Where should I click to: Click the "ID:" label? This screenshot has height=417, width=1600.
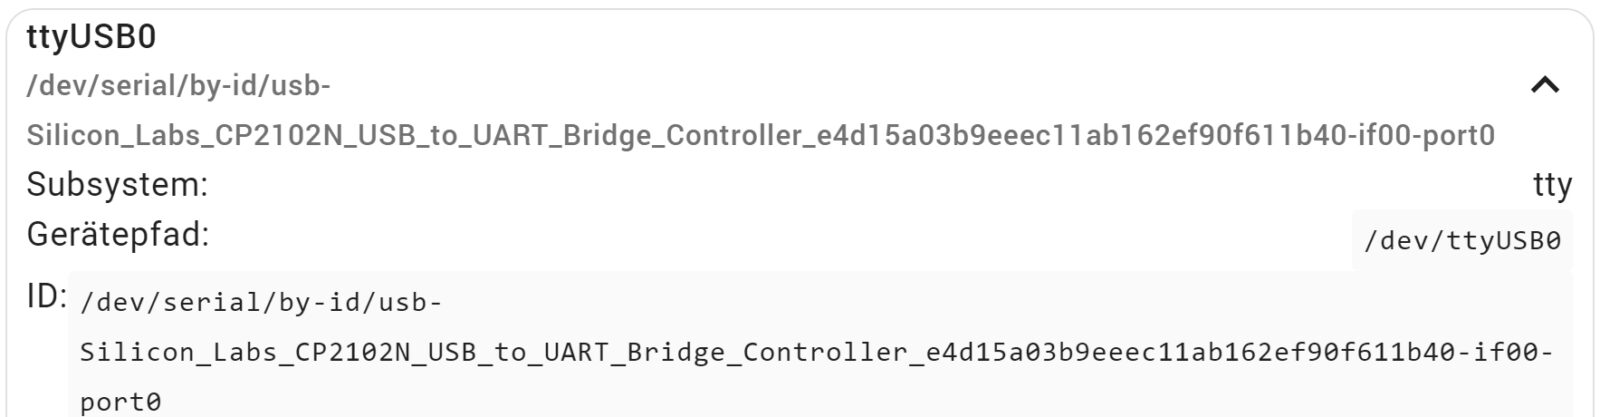46,296
